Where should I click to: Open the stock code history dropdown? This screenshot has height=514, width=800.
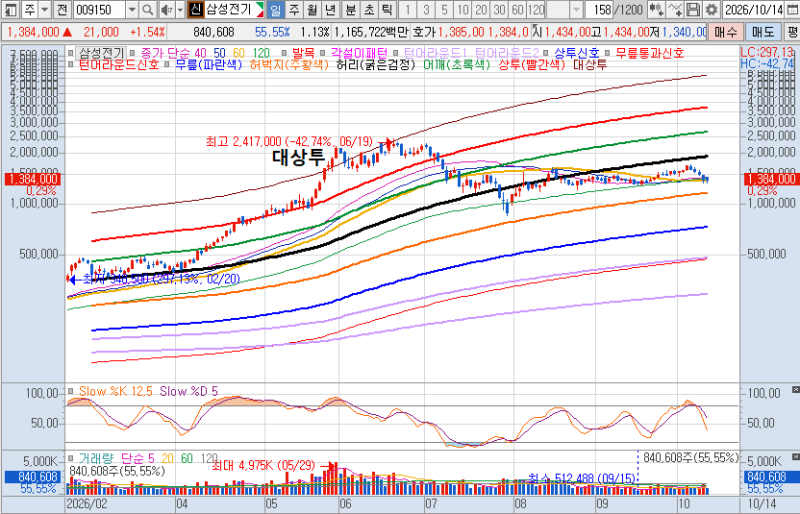pyautogui.click(x=132, y=9)
